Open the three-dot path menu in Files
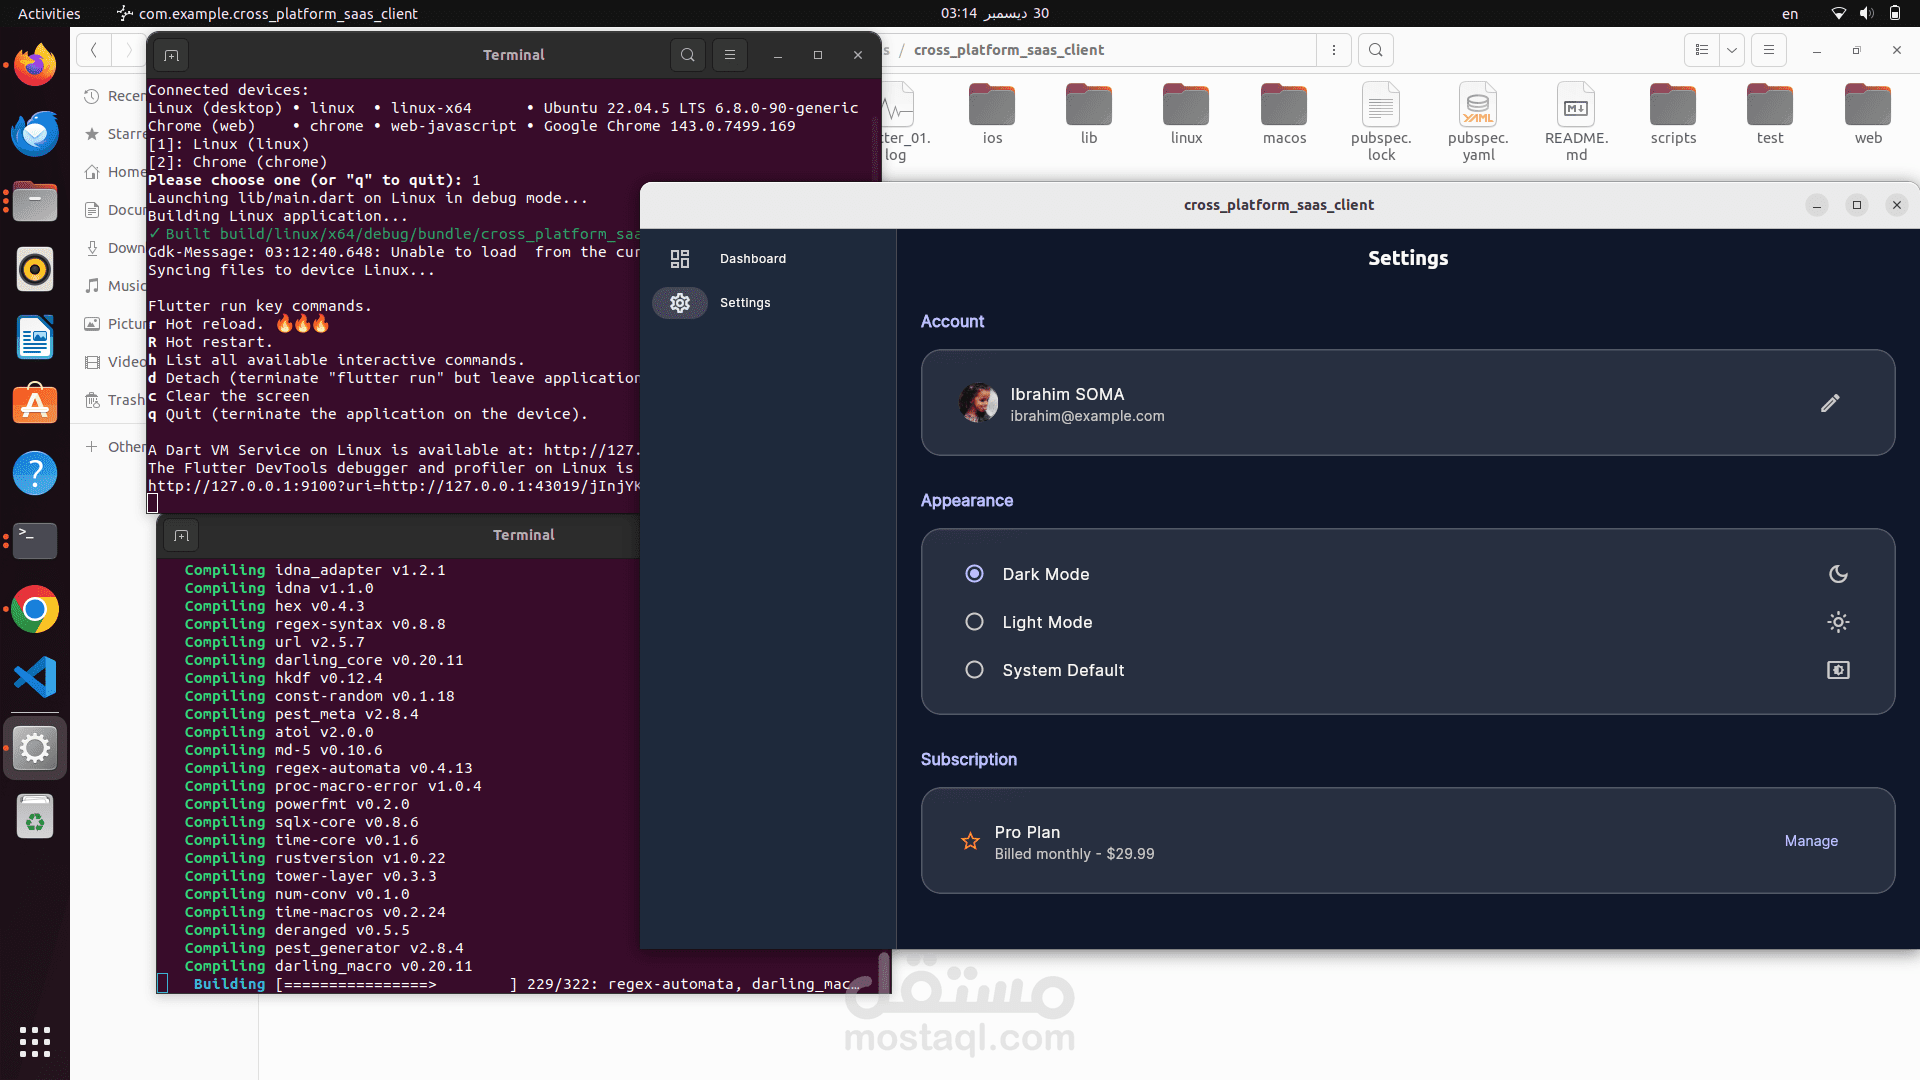Image resolution: width=1920 pixels, height=1080 pixels. pyautogui.click(x=1334, y=50)
